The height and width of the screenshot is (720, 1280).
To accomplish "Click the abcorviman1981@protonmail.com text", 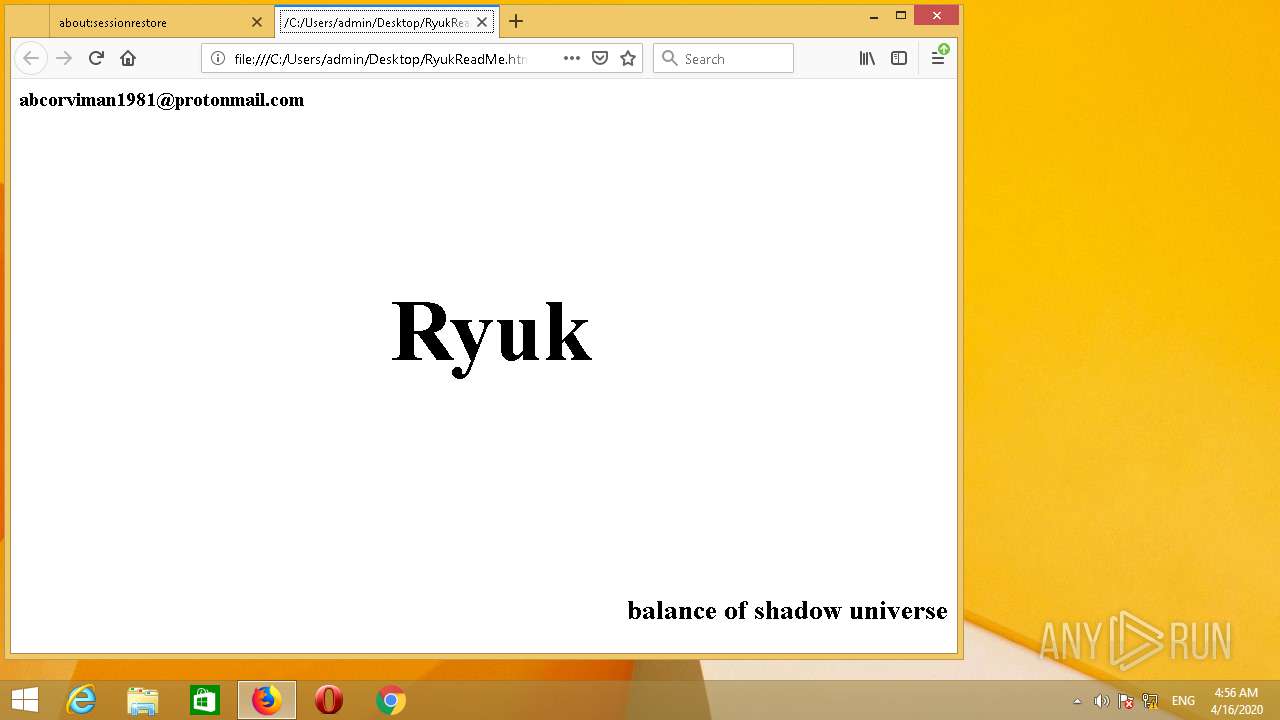I will point(161,100).
